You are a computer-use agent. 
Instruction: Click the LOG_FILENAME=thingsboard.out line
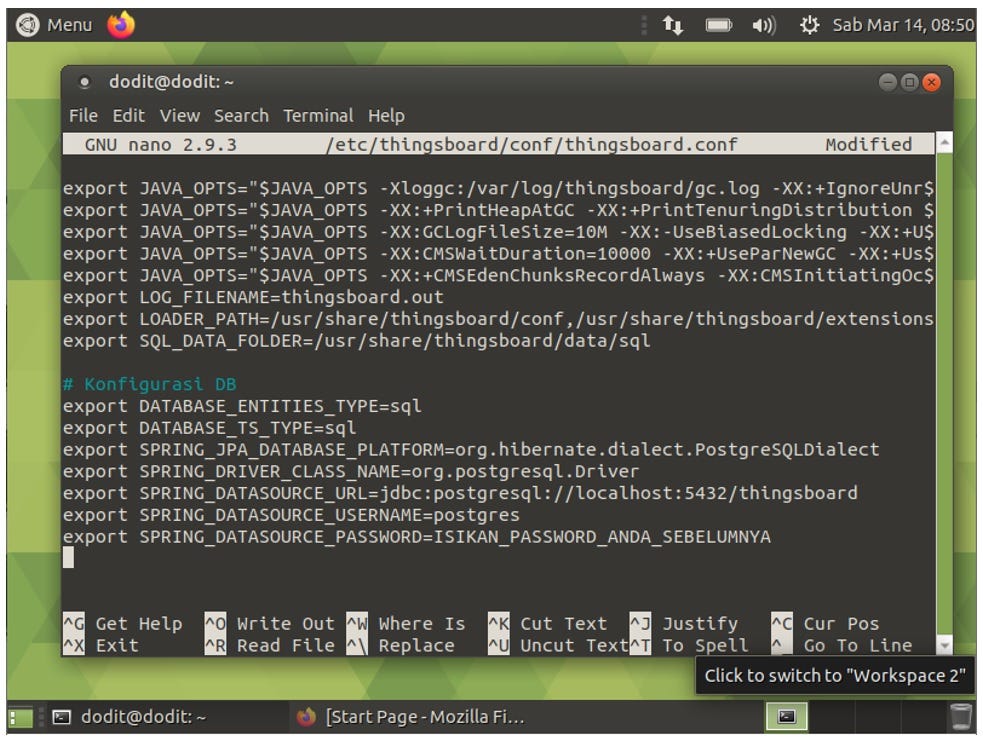(253, 297)
